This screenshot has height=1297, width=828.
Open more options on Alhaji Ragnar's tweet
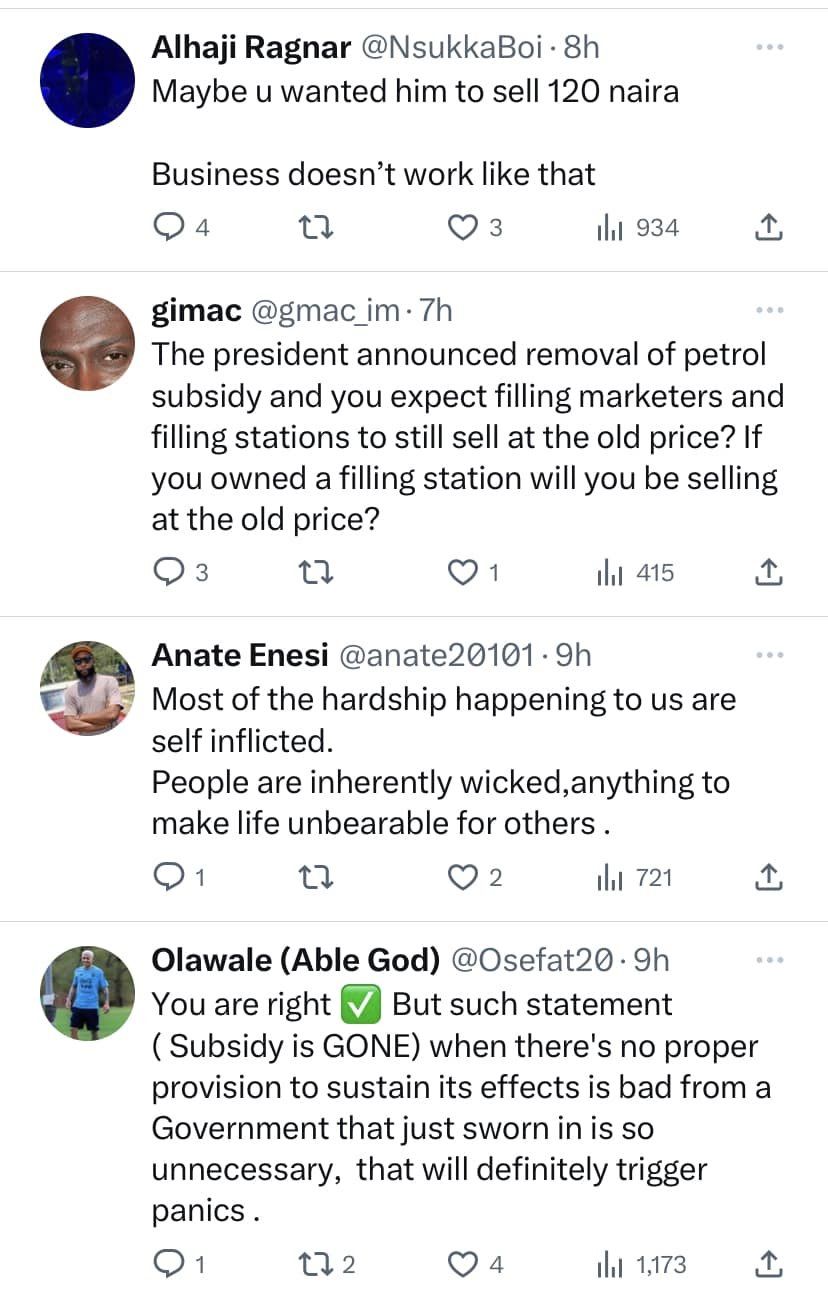(769, 47)
